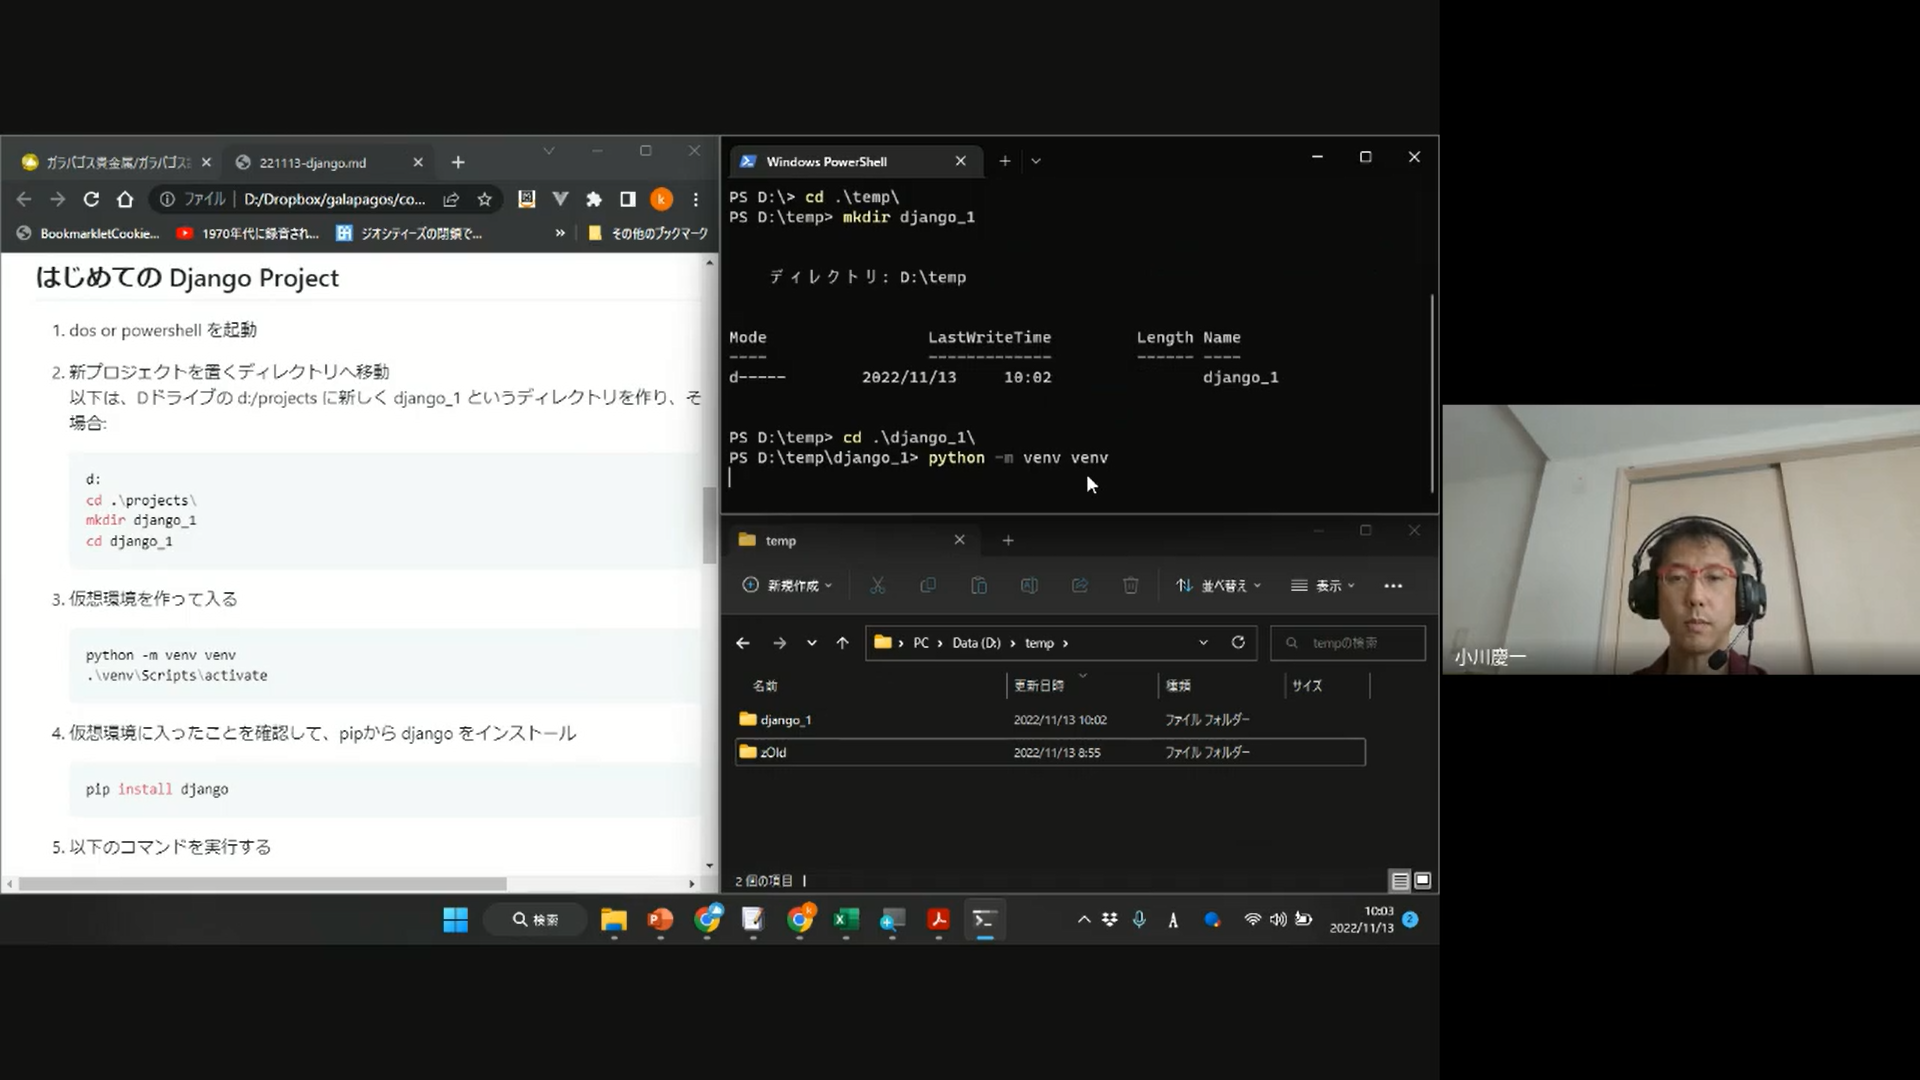Switch to details view in Explorer
This screenshot has width=1920, height=1080.
point(1400,881)
